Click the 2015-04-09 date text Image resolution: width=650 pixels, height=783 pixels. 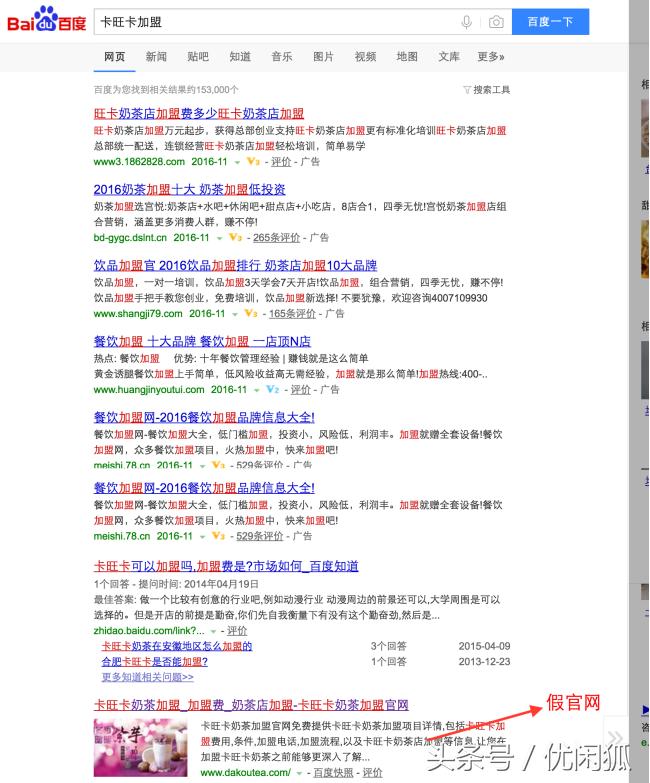pos(484,646)
